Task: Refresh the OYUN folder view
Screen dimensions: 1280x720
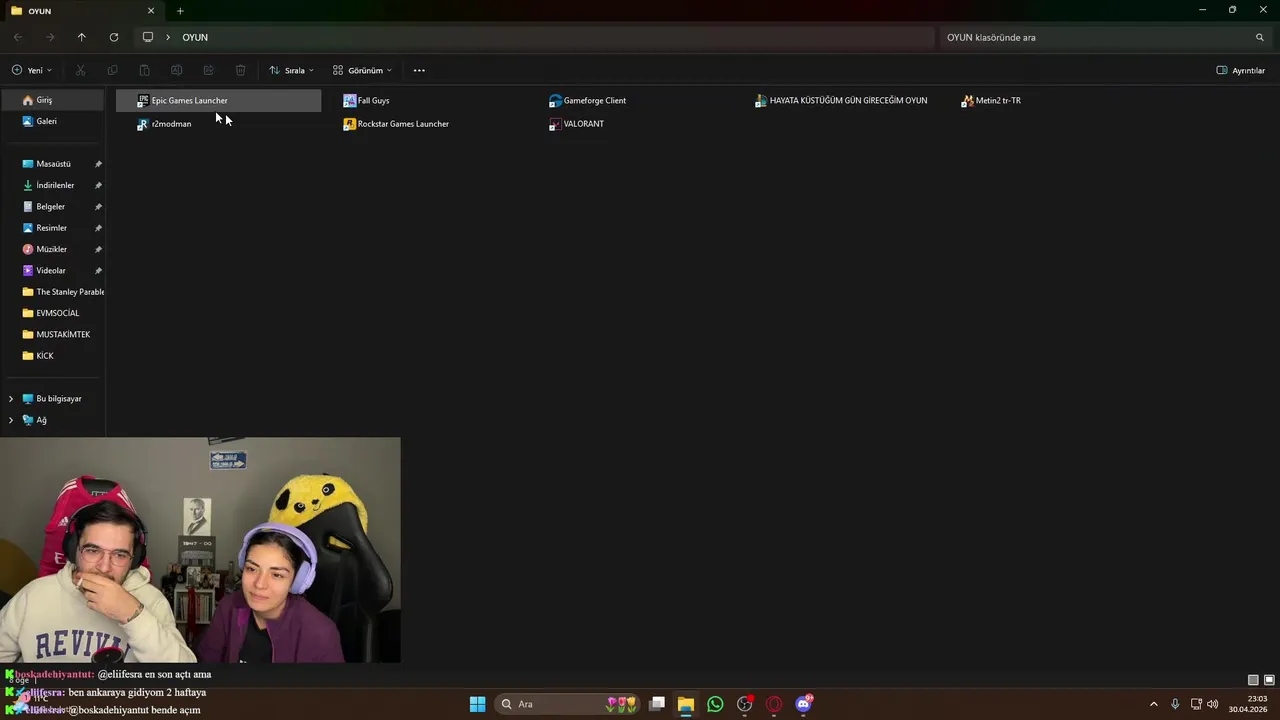Action: click(114, 37)
